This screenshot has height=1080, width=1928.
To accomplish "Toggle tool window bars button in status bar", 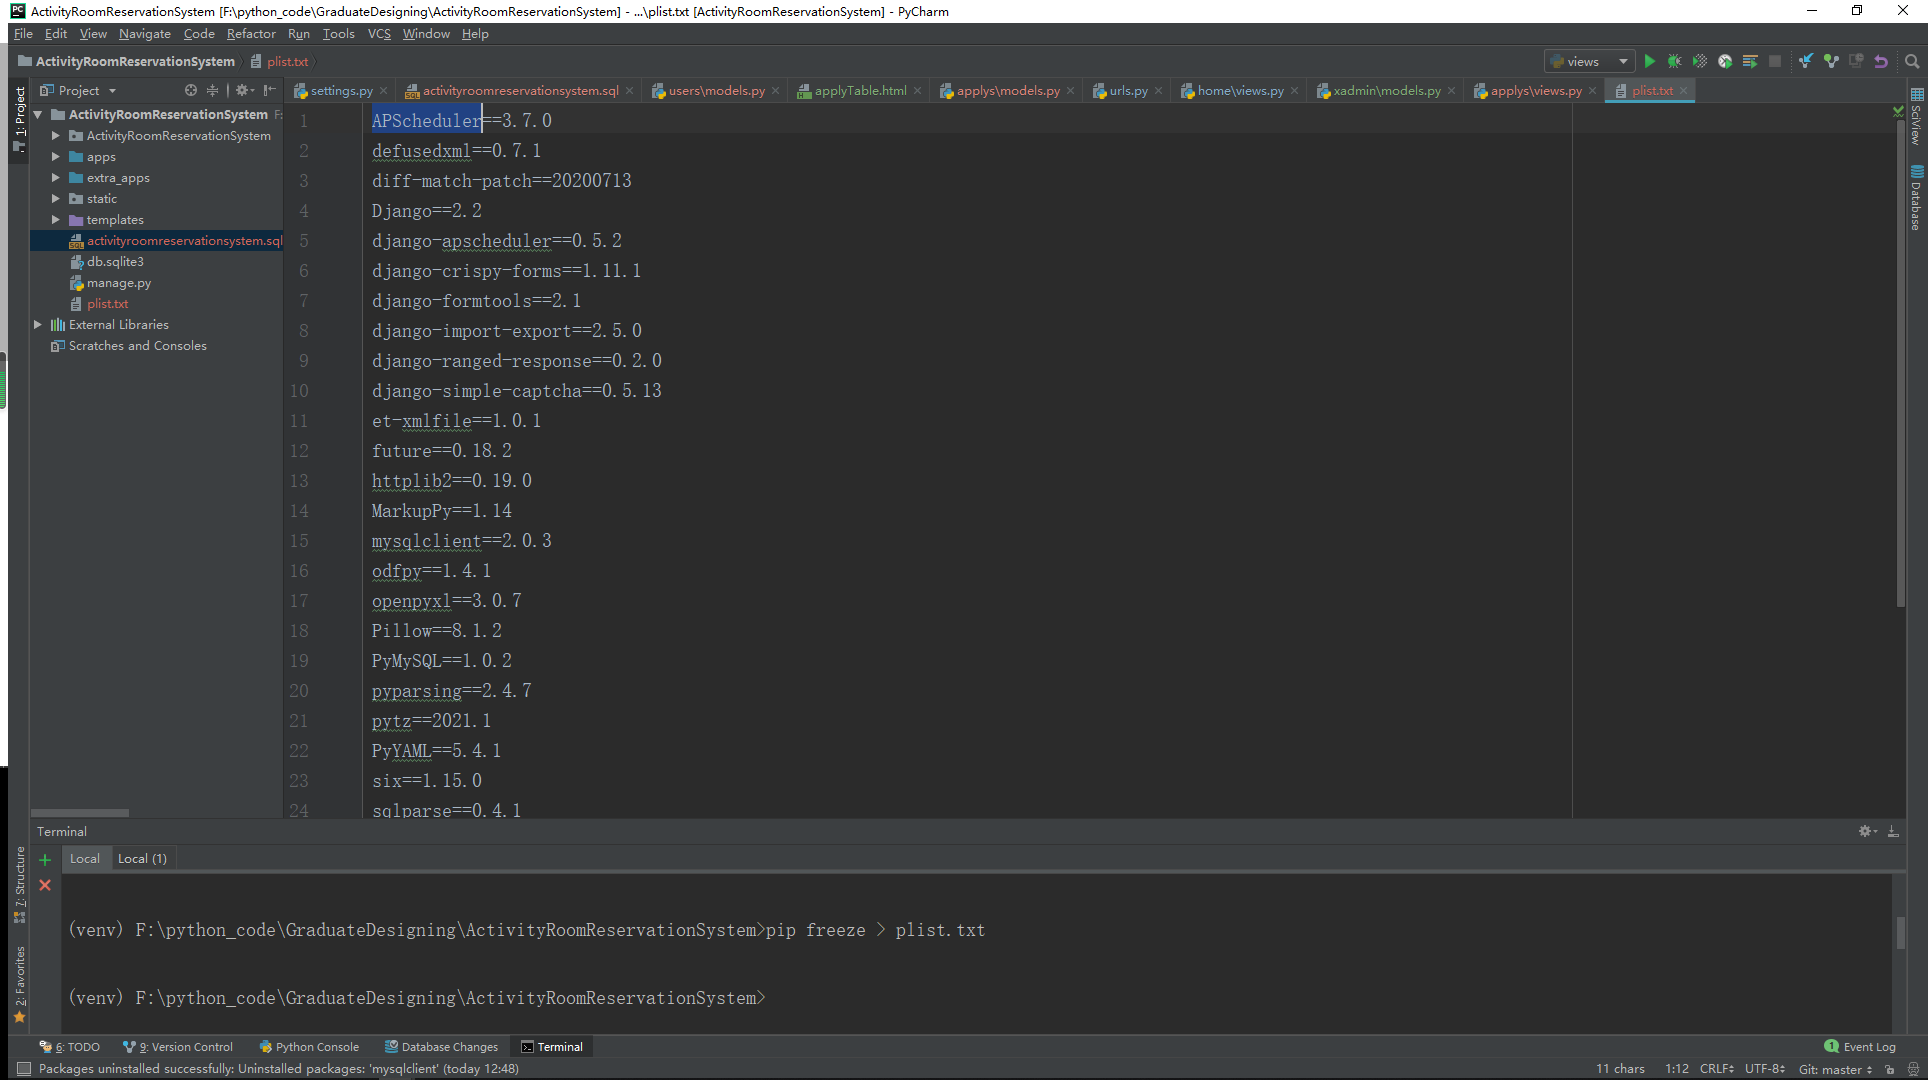I will (x=24, y=1069).
